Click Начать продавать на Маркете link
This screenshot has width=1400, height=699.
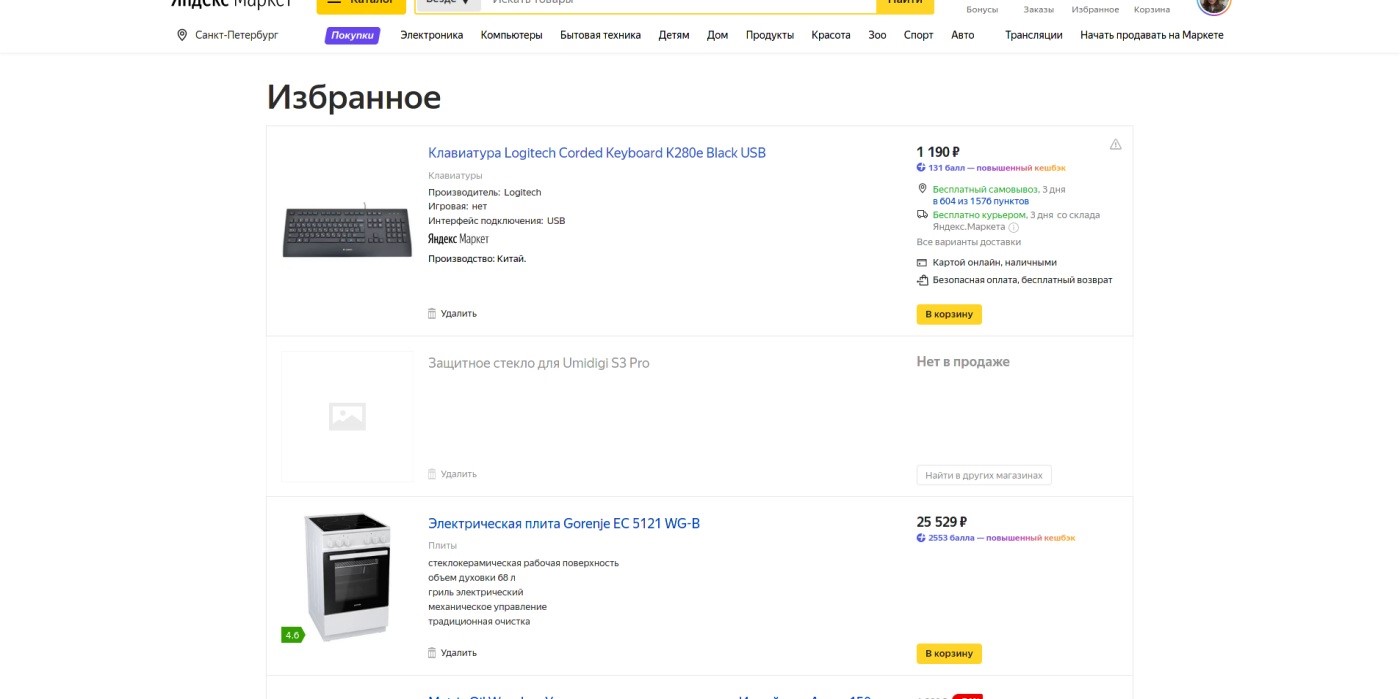pos(1152,35)
